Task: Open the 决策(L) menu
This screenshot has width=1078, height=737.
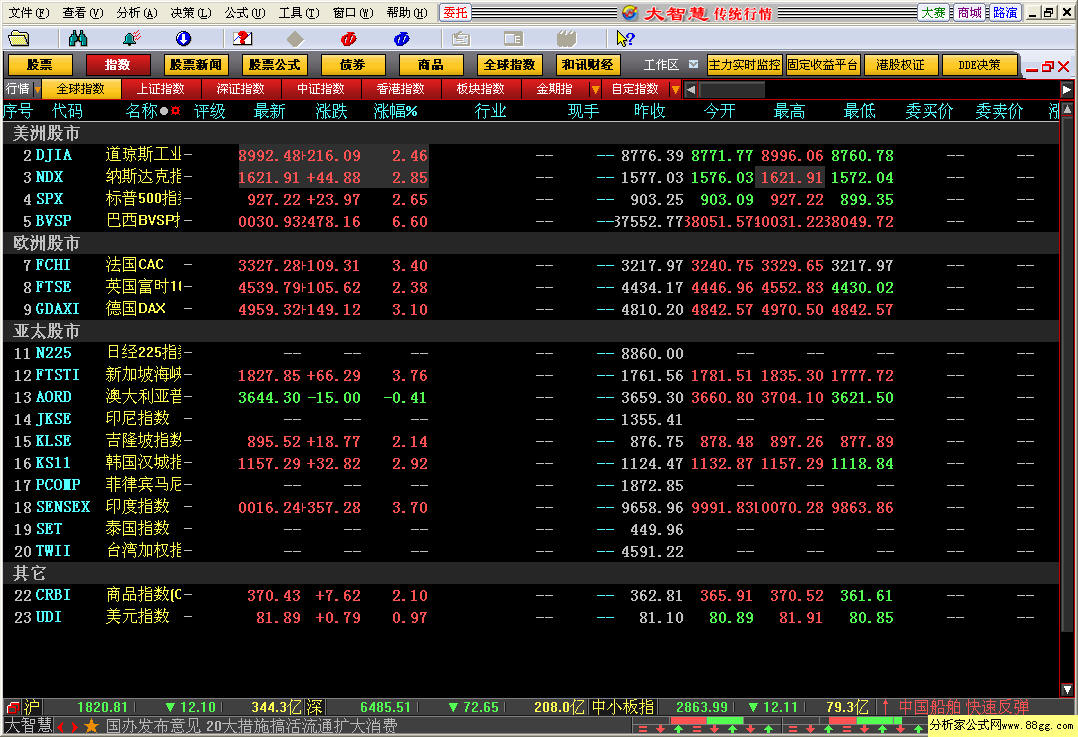Action: tap(190, 12)
